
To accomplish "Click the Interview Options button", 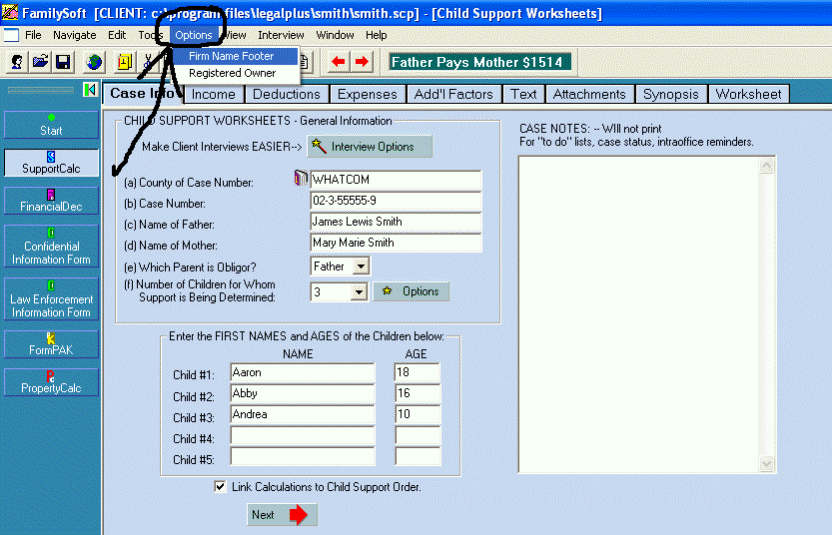I will [369, 146].
